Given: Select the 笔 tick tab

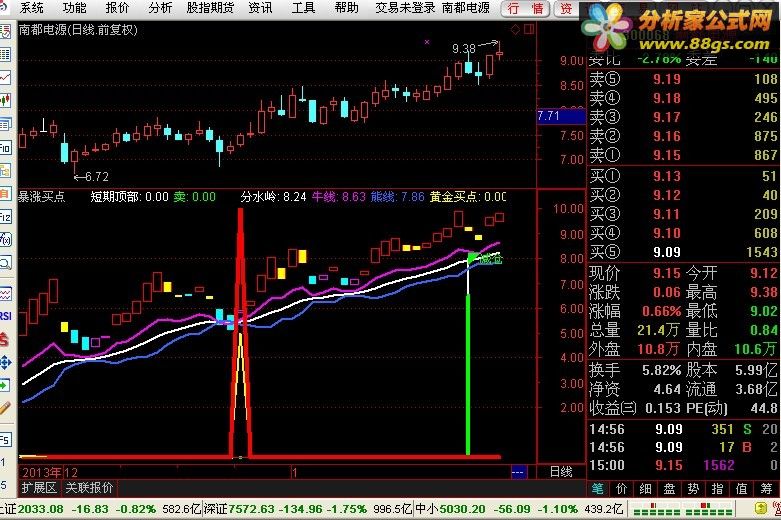Looking at the screenshot, I should pos(598,489).
